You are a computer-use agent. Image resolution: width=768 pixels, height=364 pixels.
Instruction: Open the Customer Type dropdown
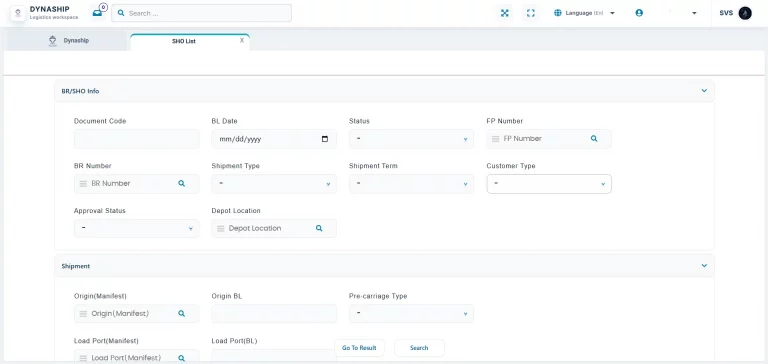coord(549,184)
